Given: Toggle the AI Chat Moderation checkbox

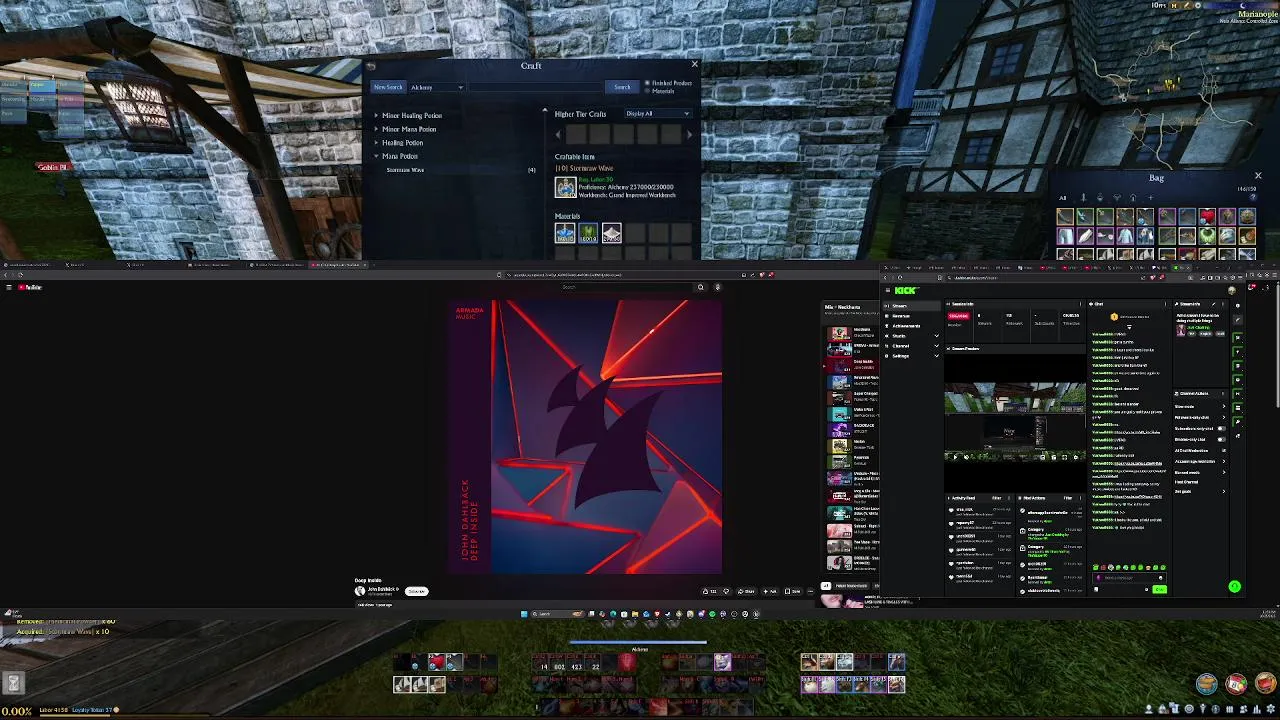Looking at the screenshot, I should (x=1223, y=450).
